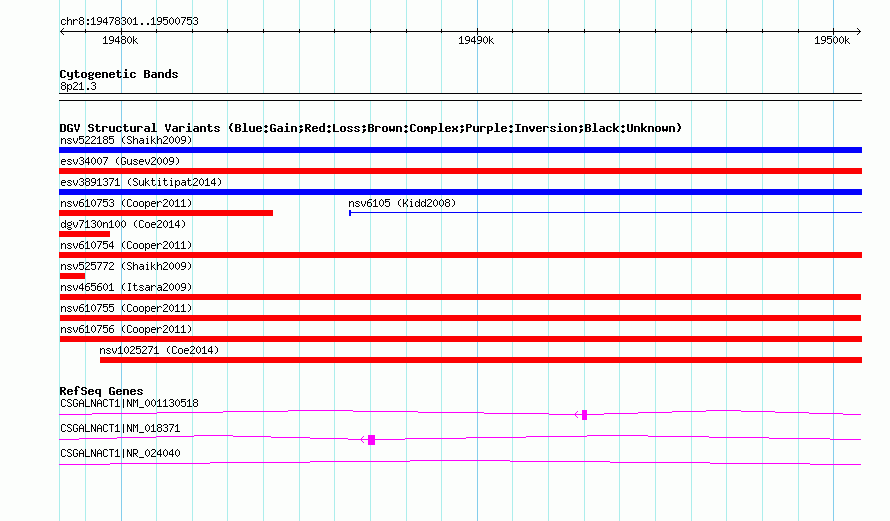This screenshot has width=890, height=521.
Task: Click the nsv522185 (Shaikh2009) blue gain bar
Action: click(460, 150)
